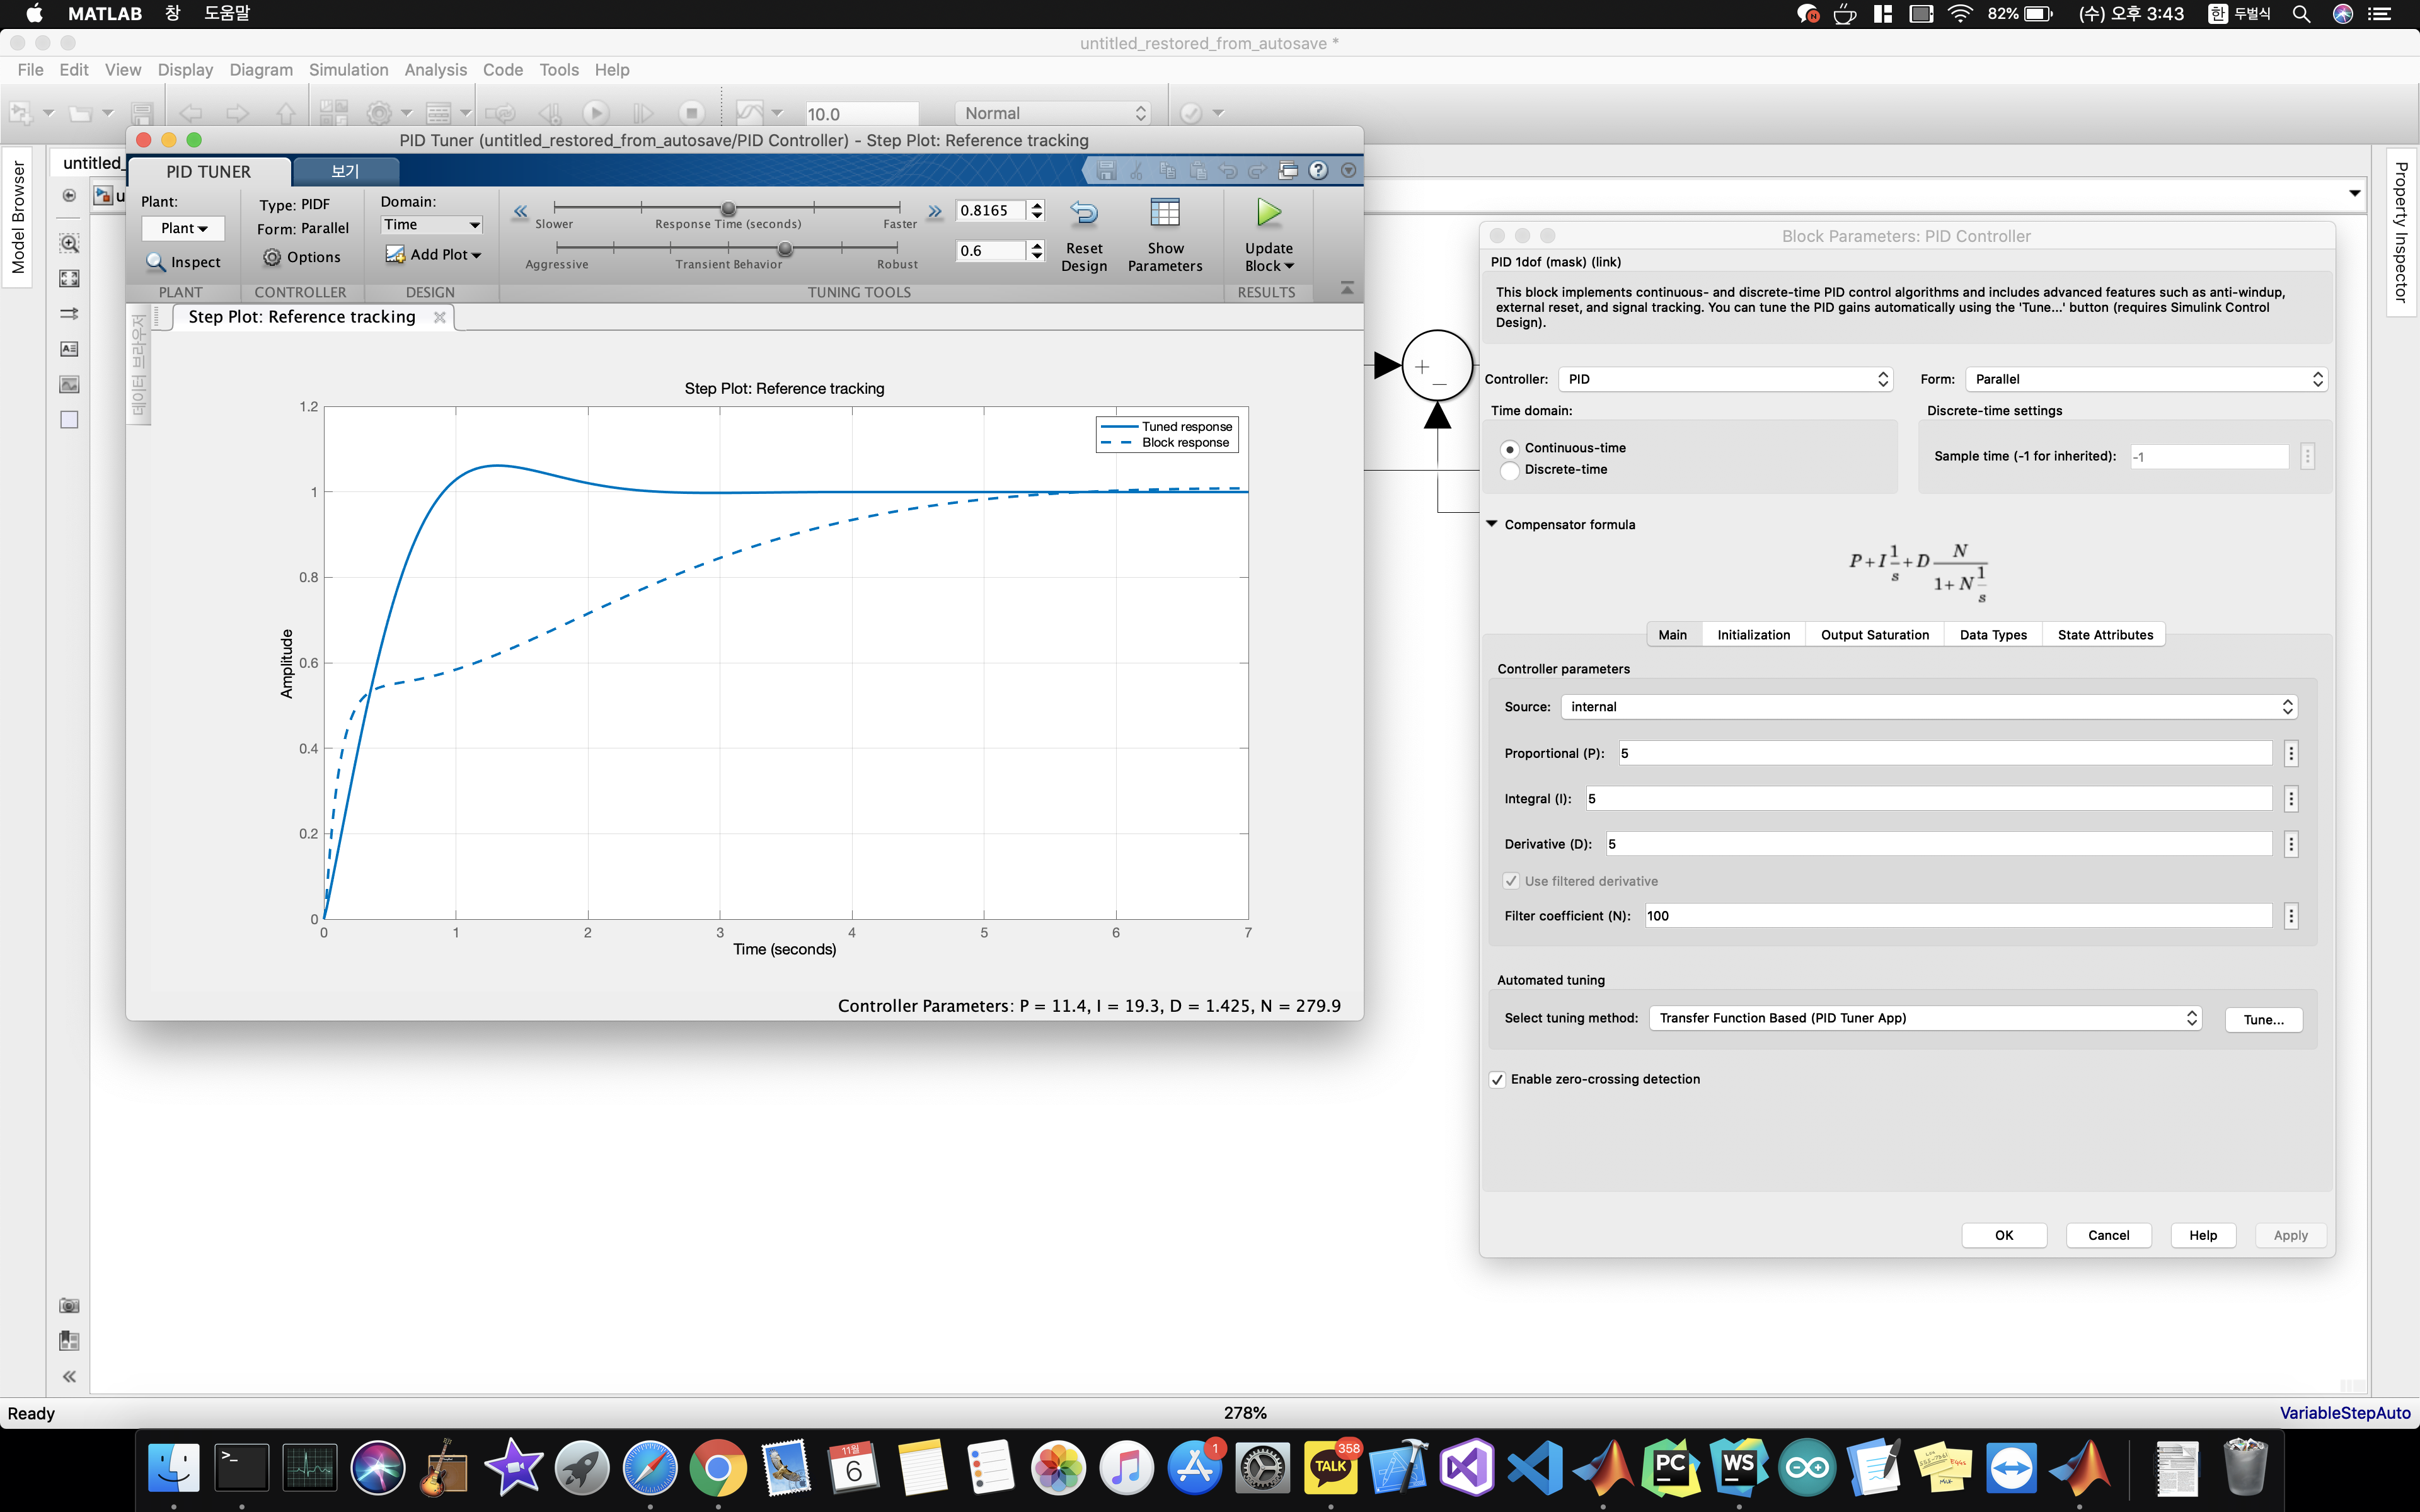Screen dimensions: 2420x1512
Task: Toggle Use filtered derivative checkbox
Action: point(1511,881)
